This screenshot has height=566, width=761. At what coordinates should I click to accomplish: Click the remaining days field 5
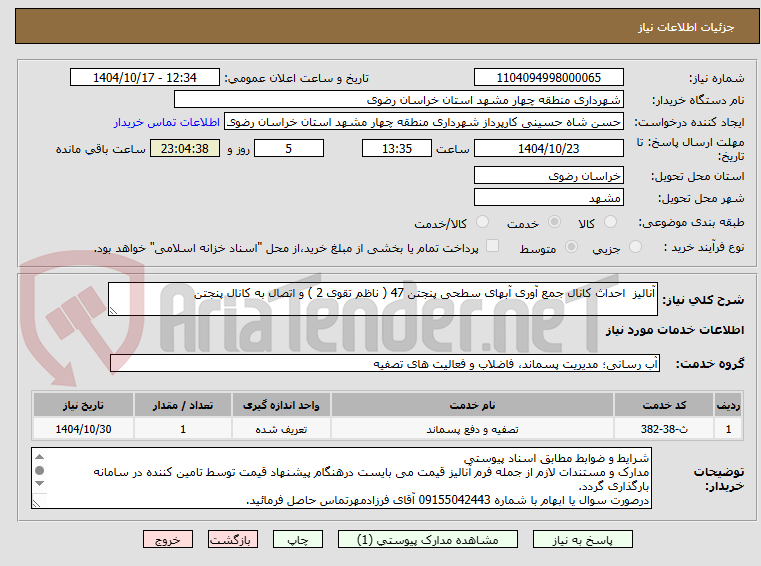coord(289,149)
